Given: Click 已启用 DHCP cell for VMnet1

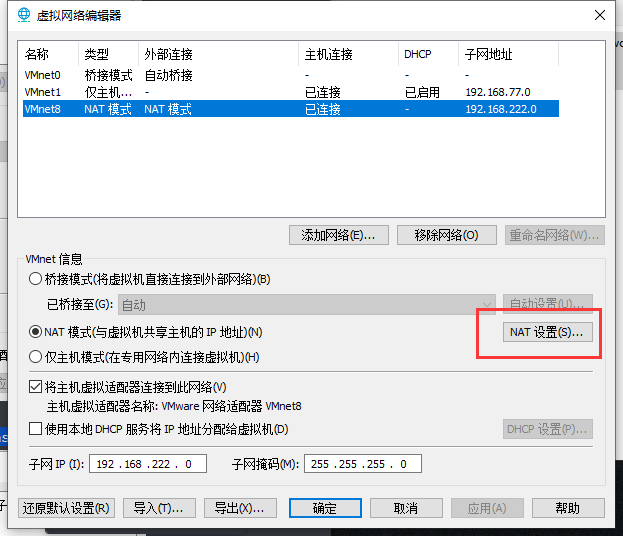Looking at the screenshot, I should pos(422,92).
